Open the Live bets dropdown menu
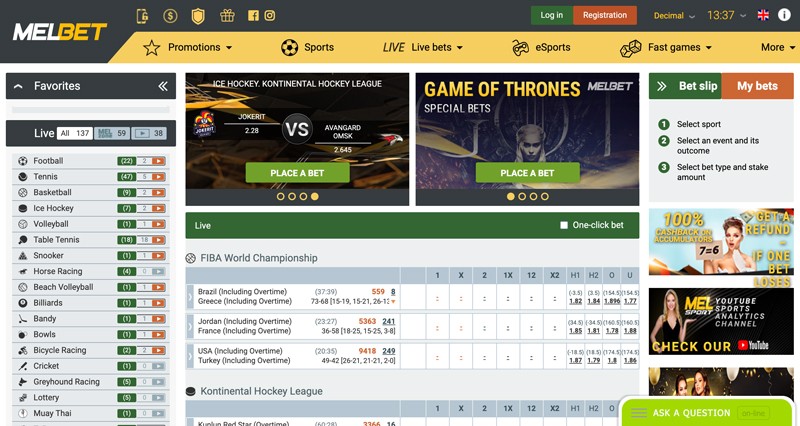Viewport: 800px width, 426px height. tap(423, 47)
